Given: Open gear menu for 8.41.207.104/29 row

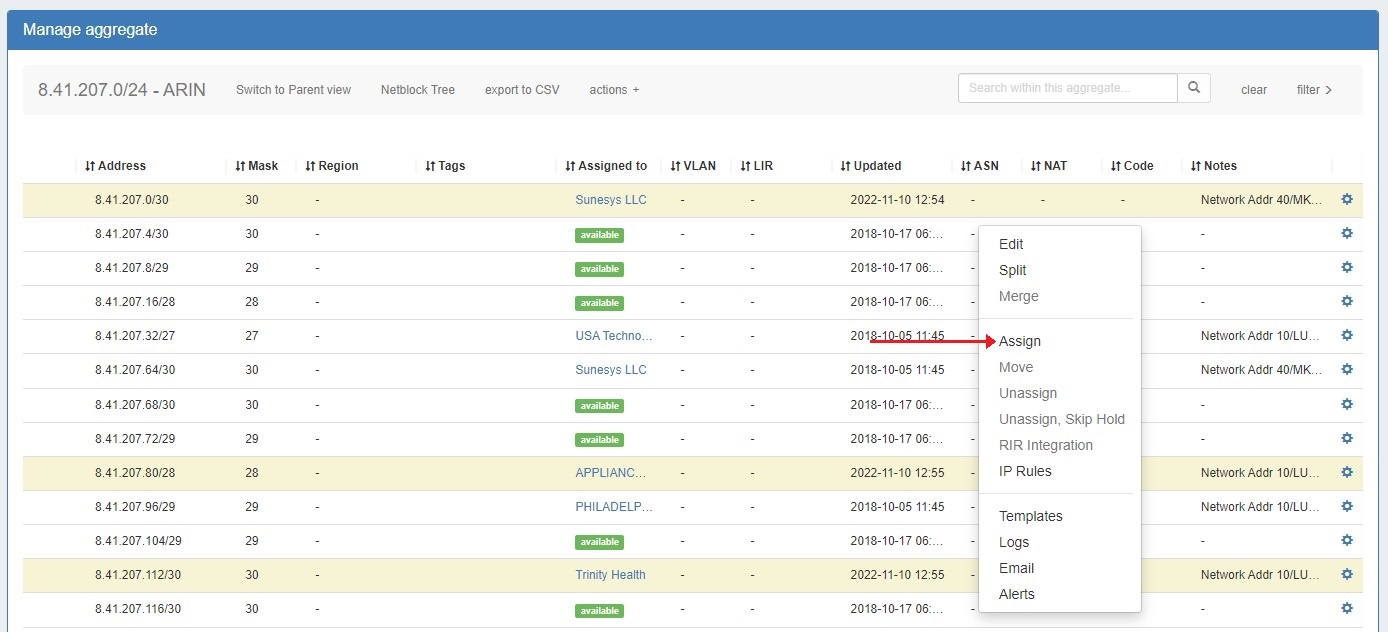Looking at the screenshot, I should coord(1346,541).
